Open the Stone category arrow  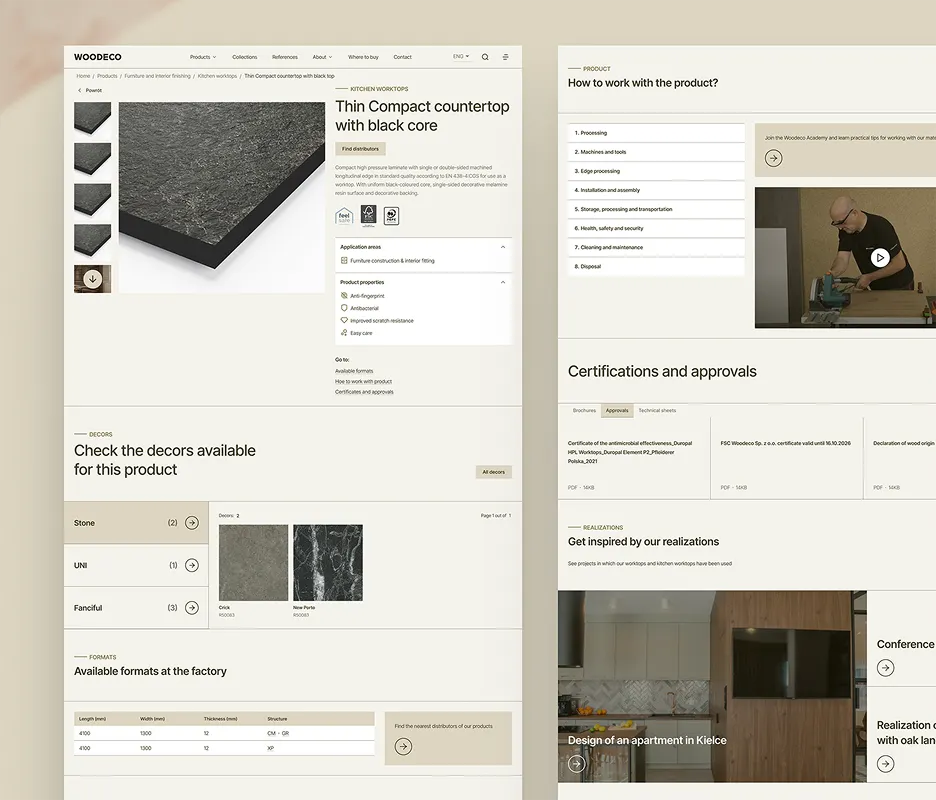(x=192, y=523)
